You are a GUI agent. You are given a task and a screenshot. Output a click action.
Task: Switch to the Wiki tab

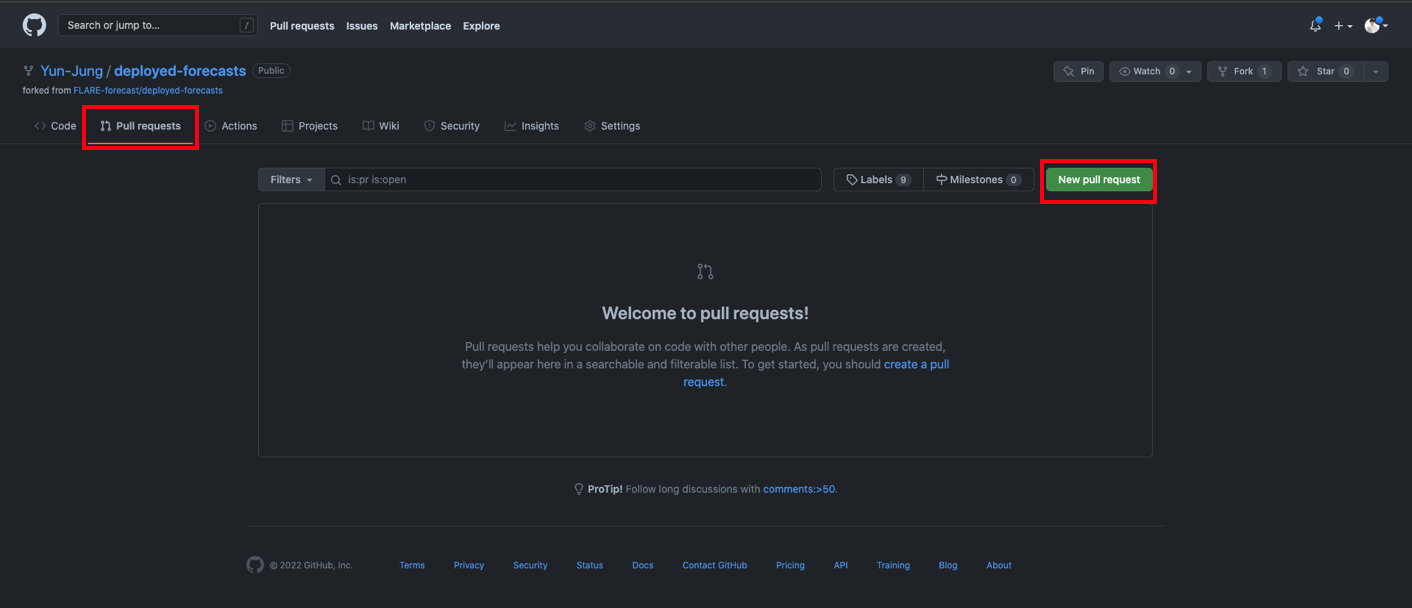(x=381, y=126)
